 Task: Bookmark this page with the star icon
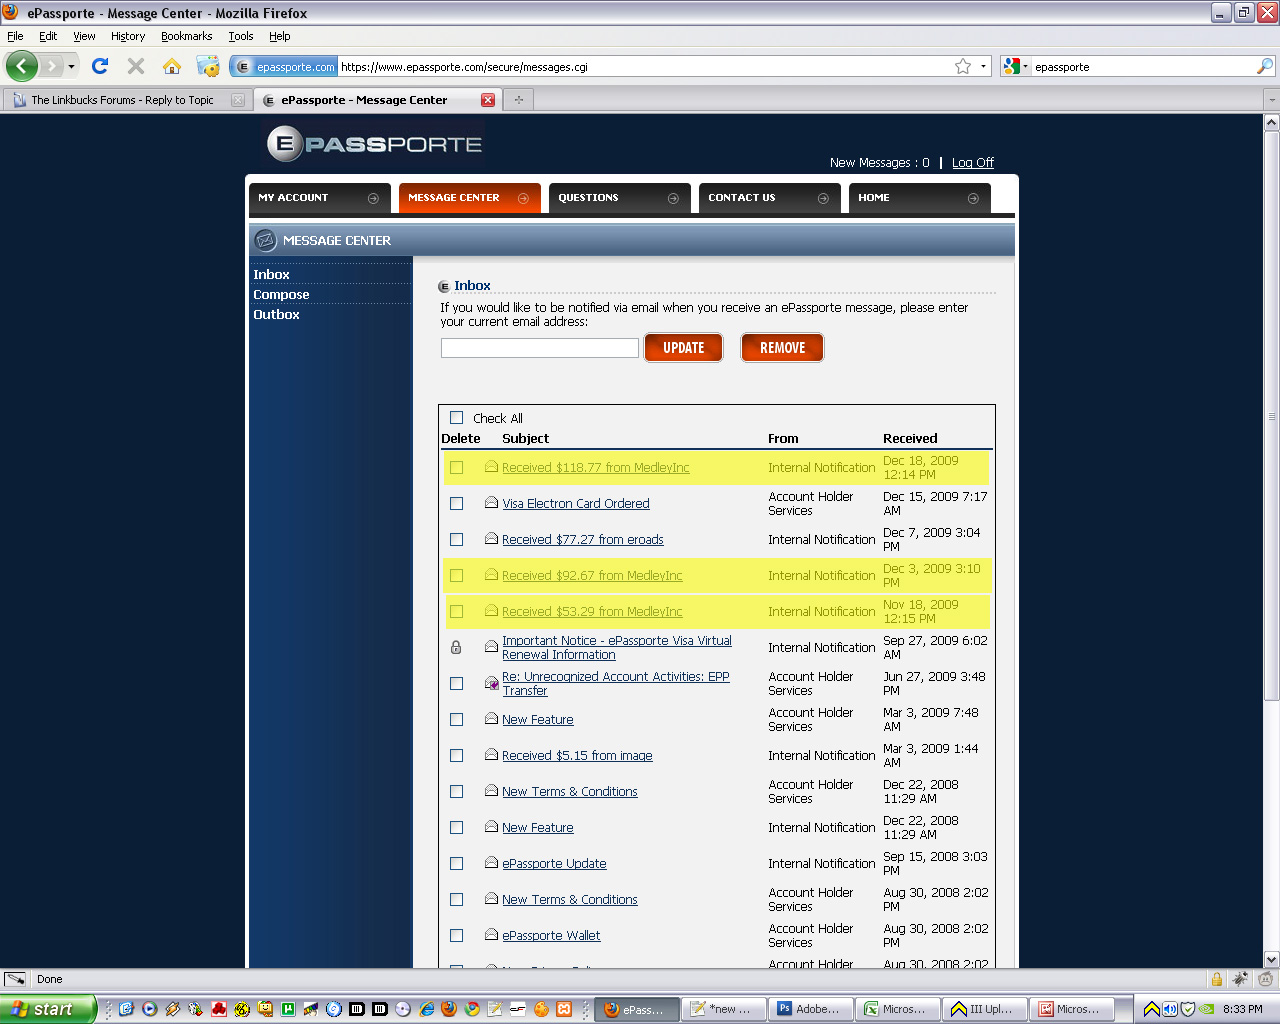coord(963,66)
